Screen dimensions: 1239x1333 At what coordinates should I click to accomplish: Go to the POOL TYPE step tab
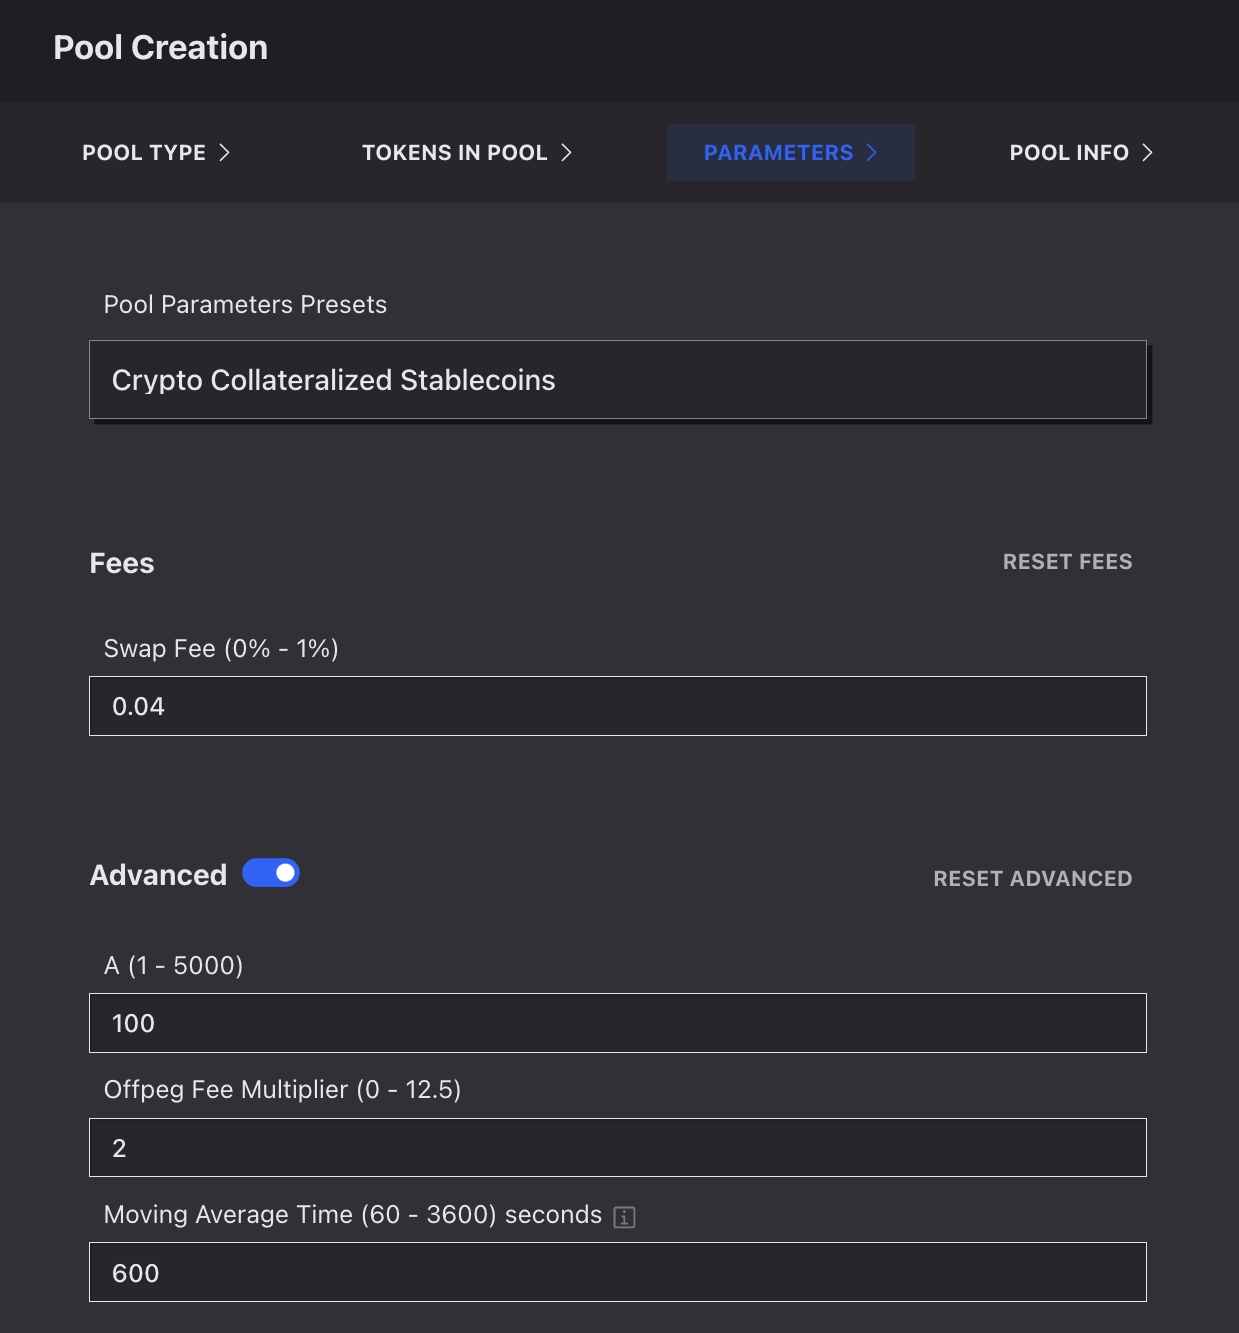(144, 153)
